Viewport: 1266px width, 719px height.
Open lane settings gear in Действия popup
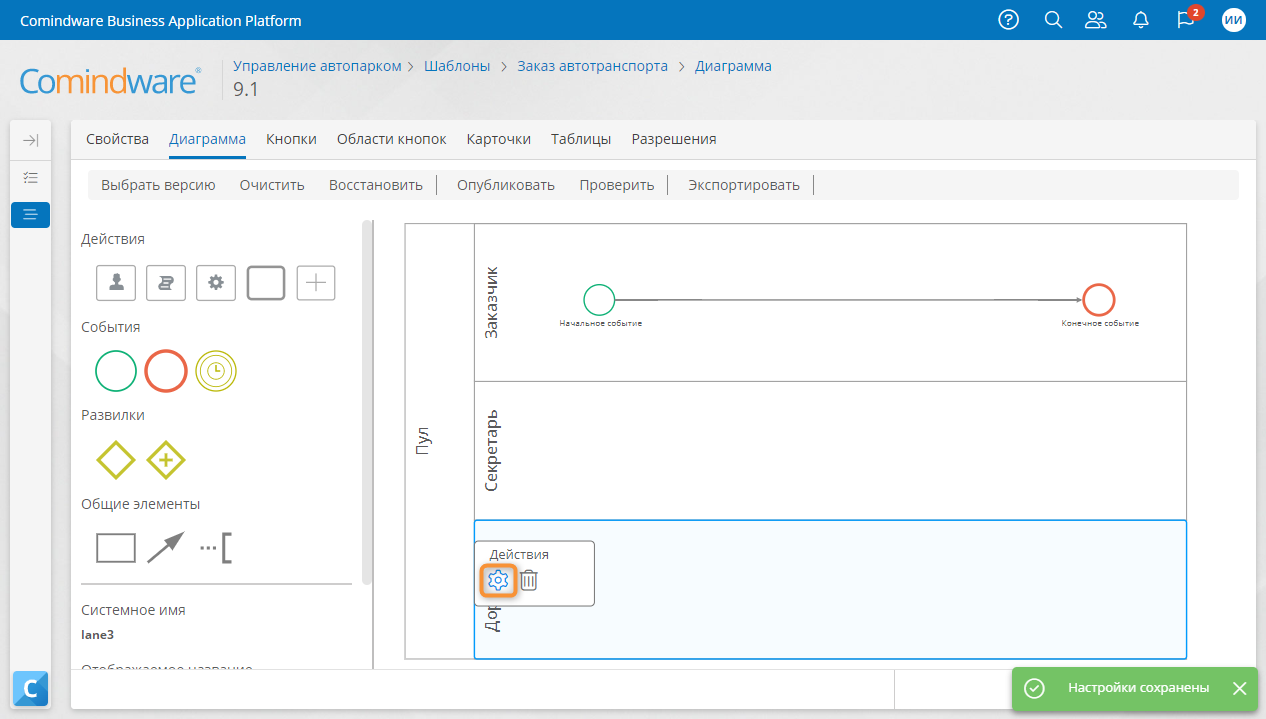(497, 580)
